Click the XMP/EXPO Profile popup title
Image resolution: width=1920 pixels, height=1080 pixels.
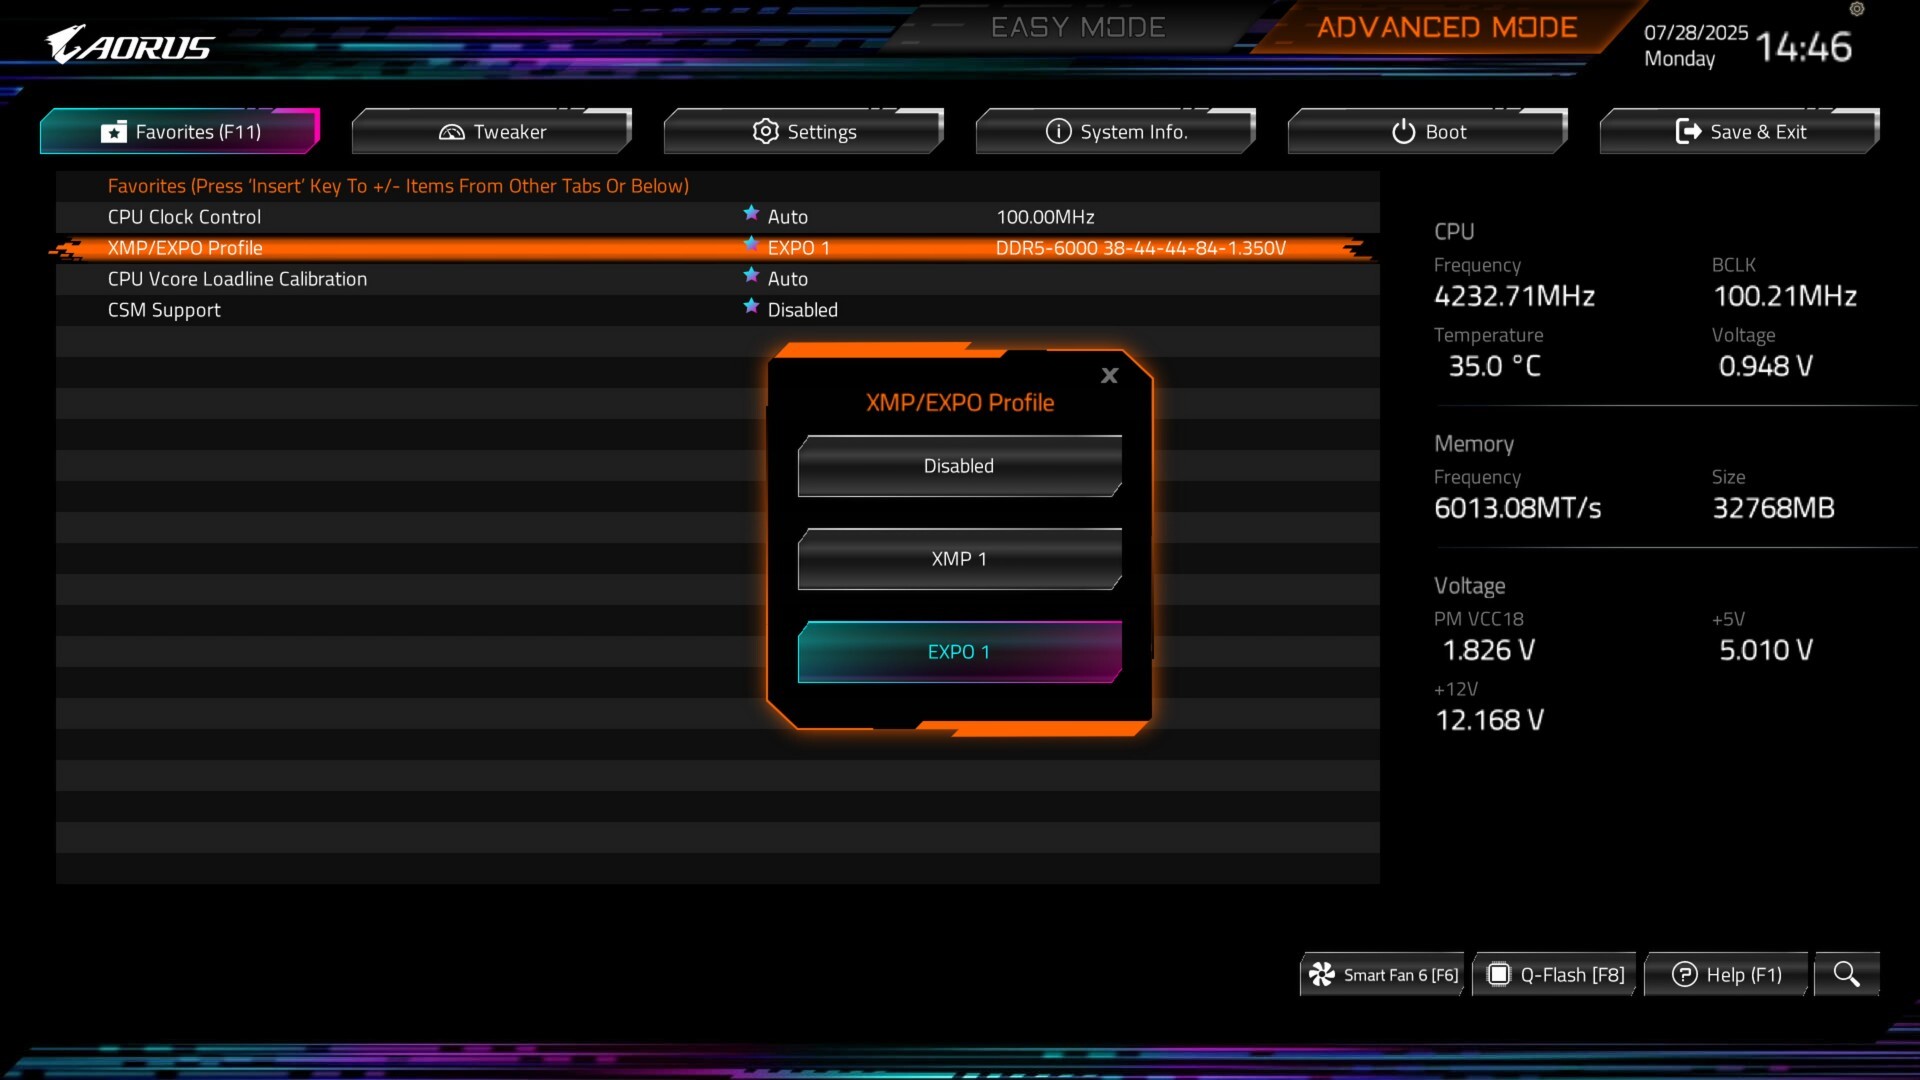[x=960, y=403]
